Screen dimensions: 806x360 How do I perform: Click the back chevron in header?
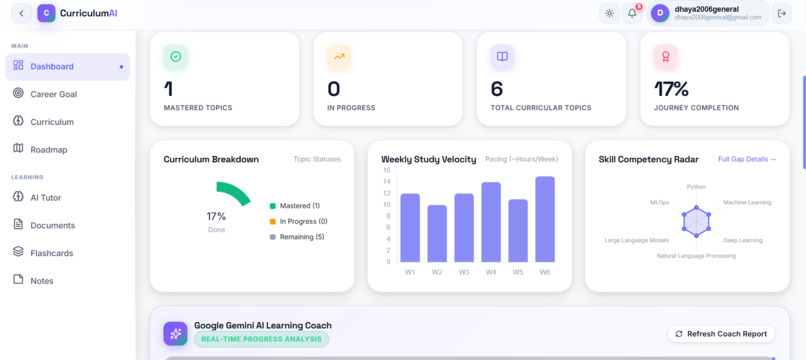point(21,13)
